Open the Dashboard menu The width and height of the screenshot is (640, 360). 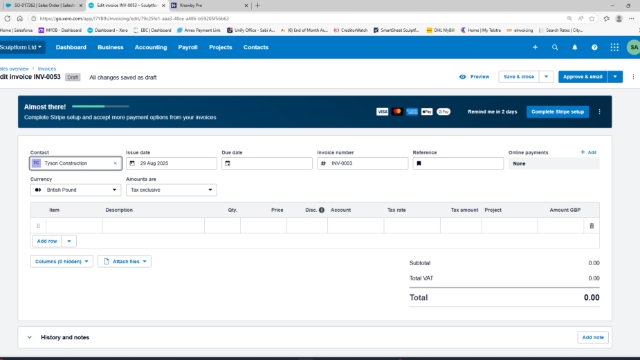(x=71, y=47)
